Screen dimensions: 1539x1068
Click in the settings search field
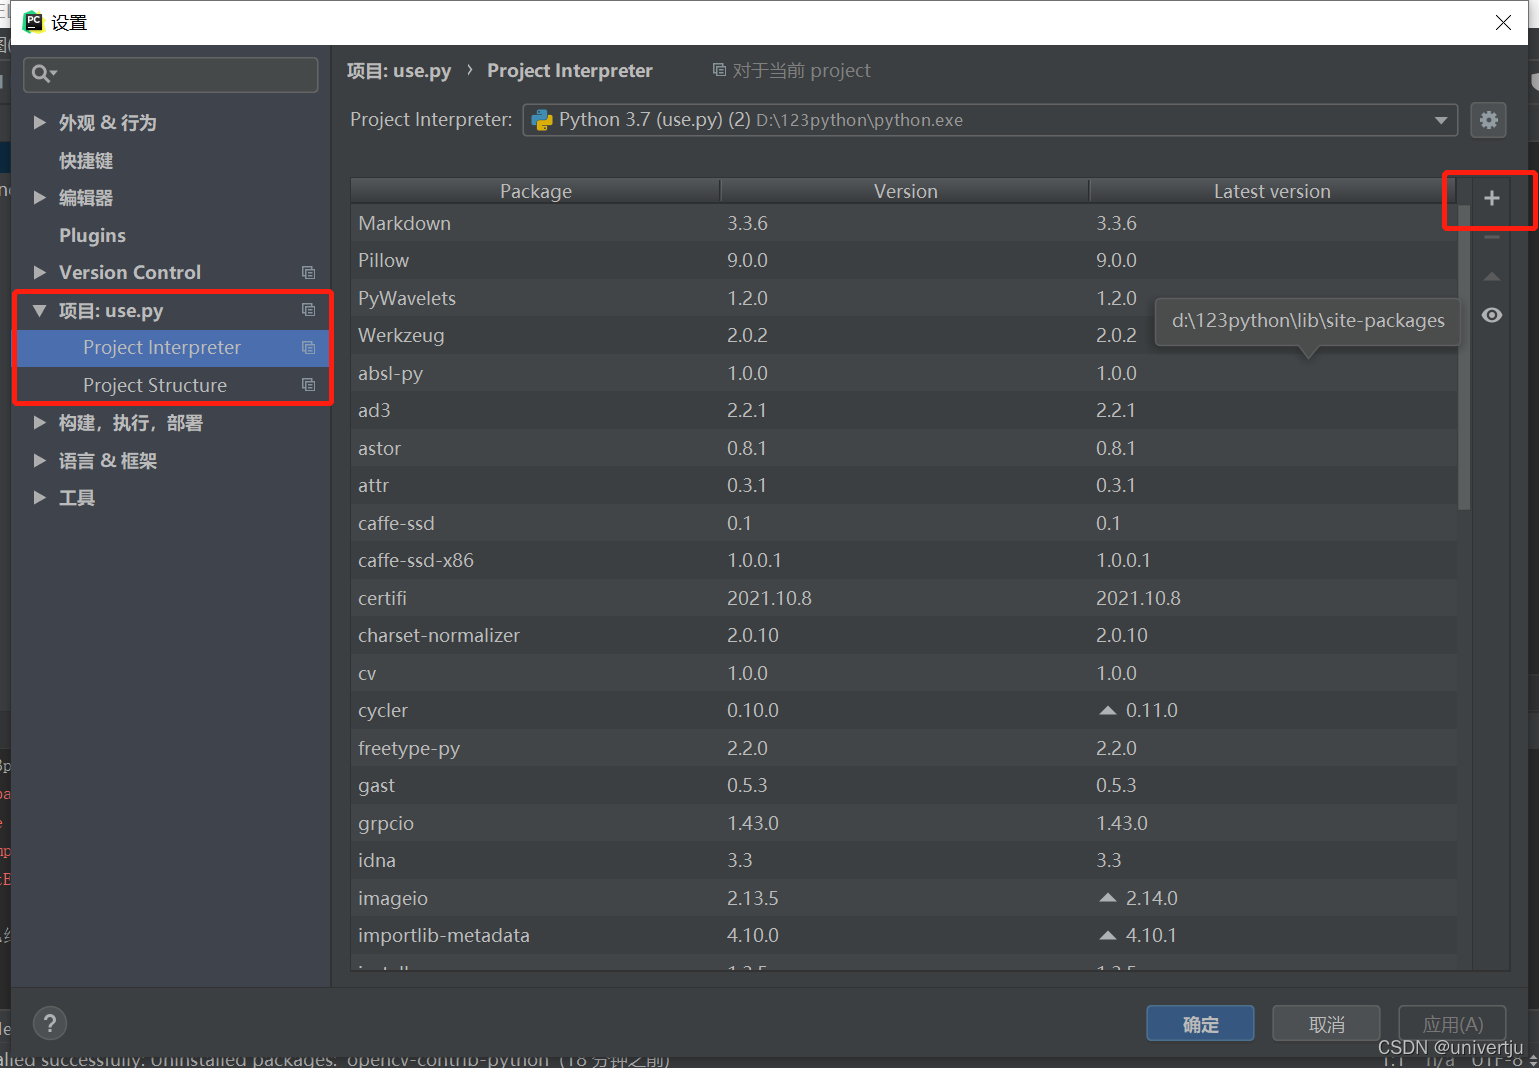[x=171, y=74]
